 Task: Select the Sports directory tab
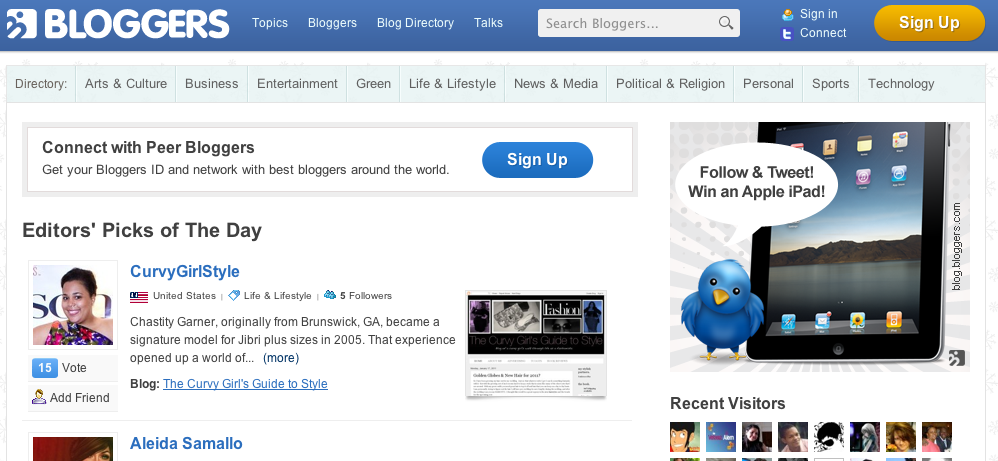pyautogui.click(x=831, y=84)
